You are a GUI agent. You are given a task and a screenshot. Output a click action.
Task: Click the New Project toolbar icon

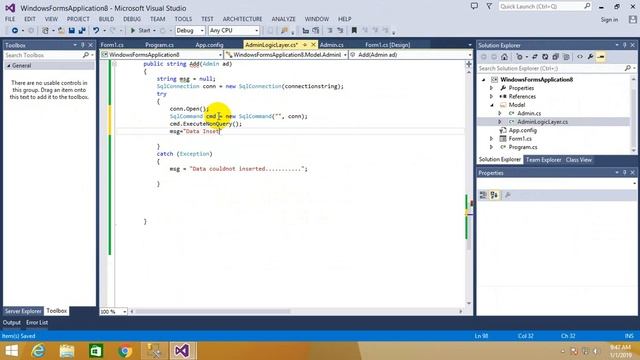point(45,31)
